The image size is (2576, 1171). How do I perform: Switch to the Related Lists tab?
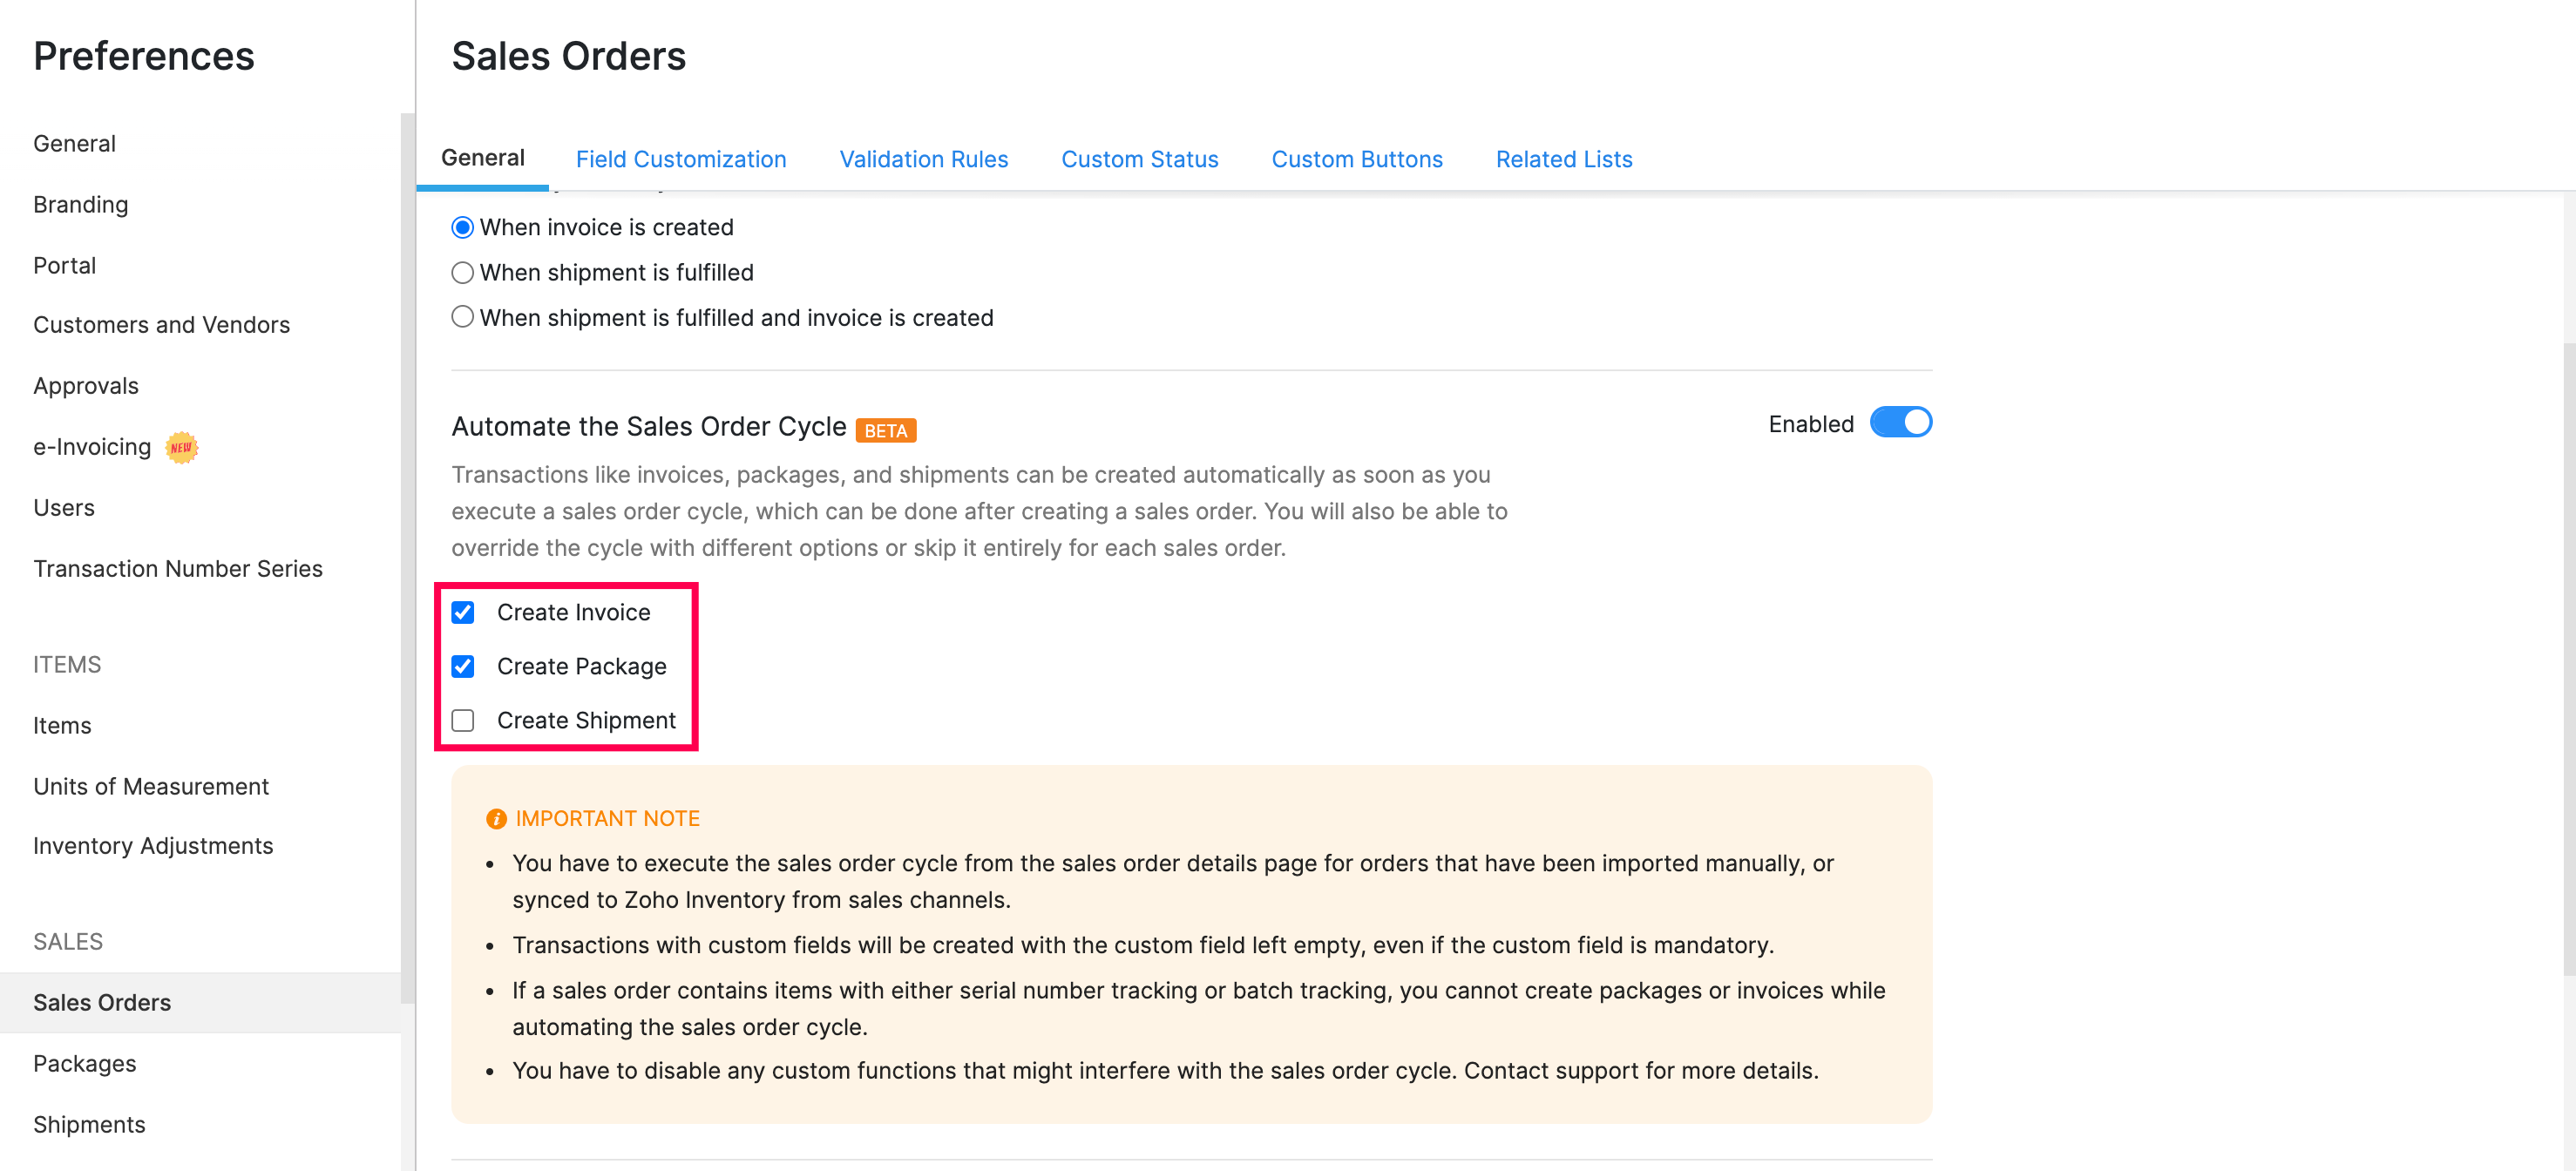[1563, 159]
